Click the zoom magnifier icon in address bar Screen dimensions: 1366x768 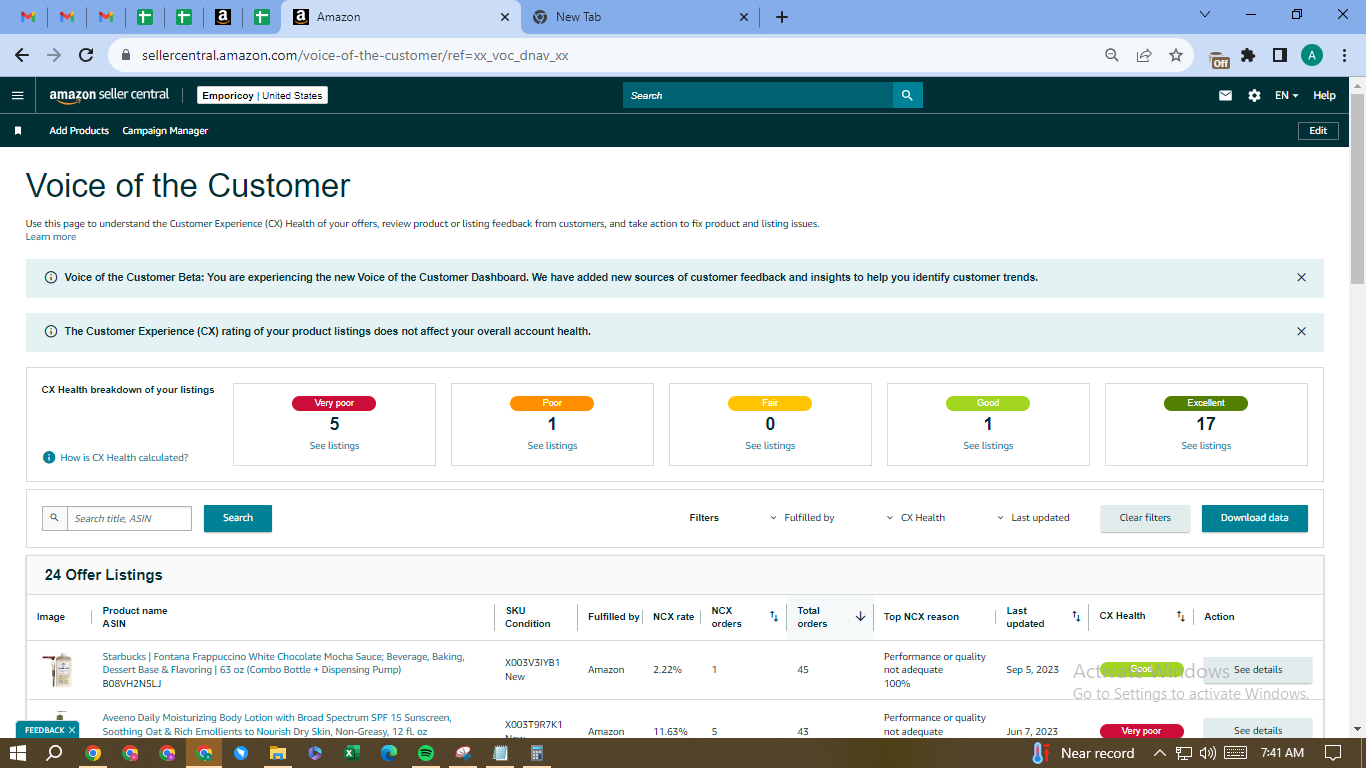pyautogui.click(x=1112, y=55)
